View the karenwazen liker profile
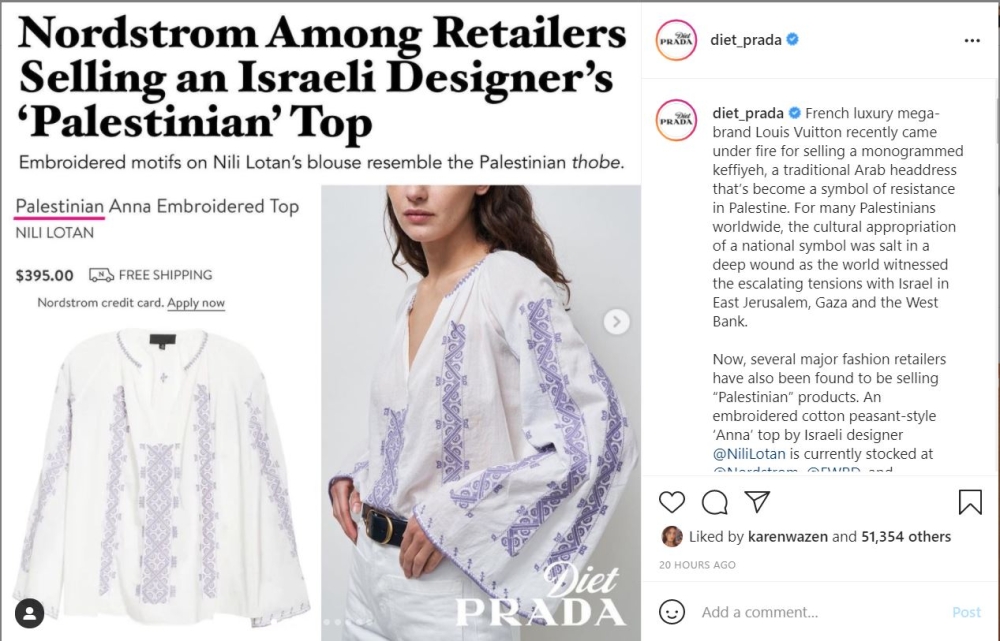Screen dimensions: 1000x641 (x=788, y=536)
